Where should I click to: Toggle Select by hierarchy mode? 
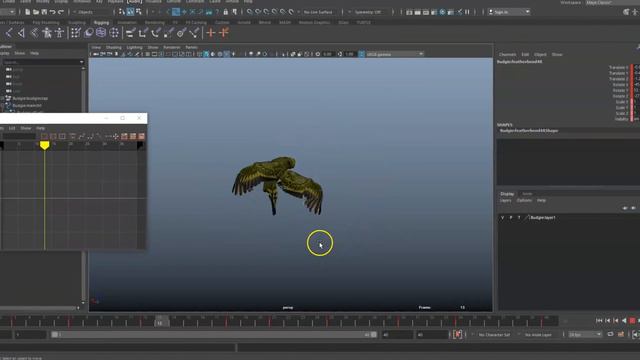pos(122,12)
